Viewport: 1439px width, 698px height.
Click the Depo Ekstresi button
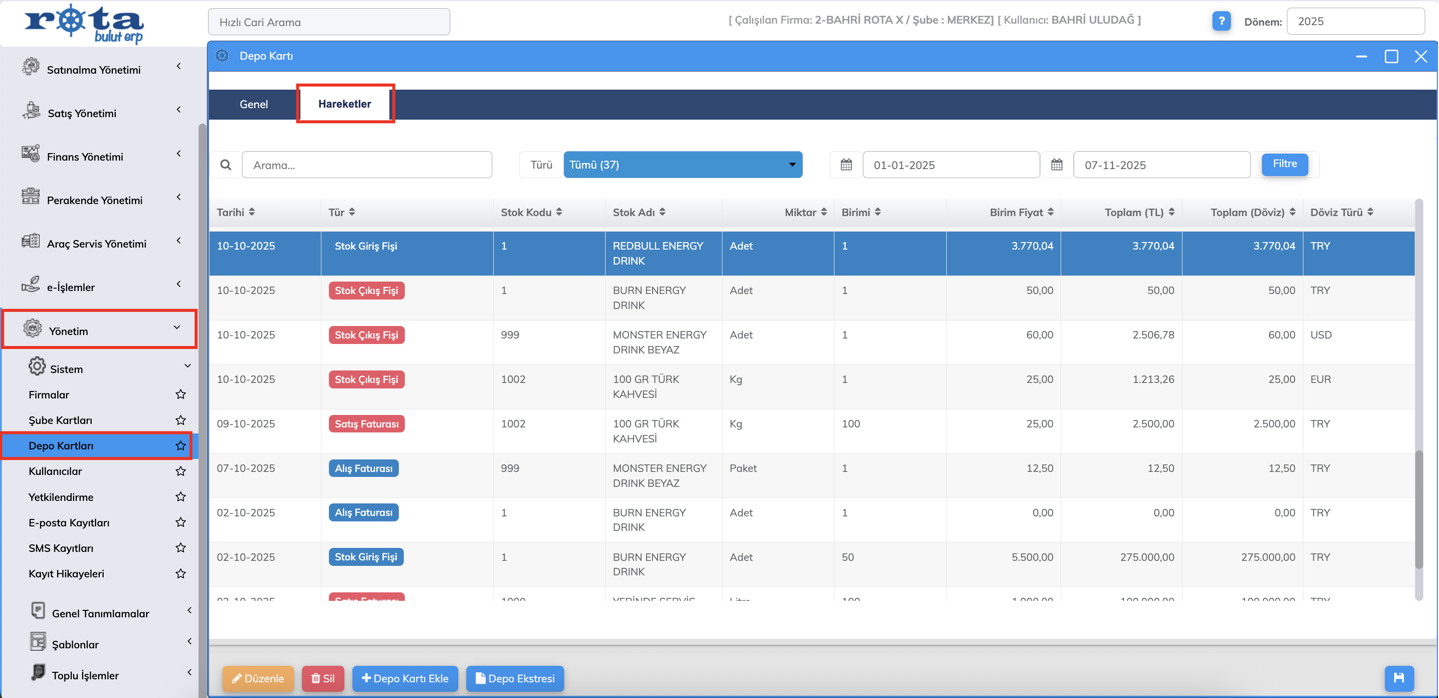[515, 678]
